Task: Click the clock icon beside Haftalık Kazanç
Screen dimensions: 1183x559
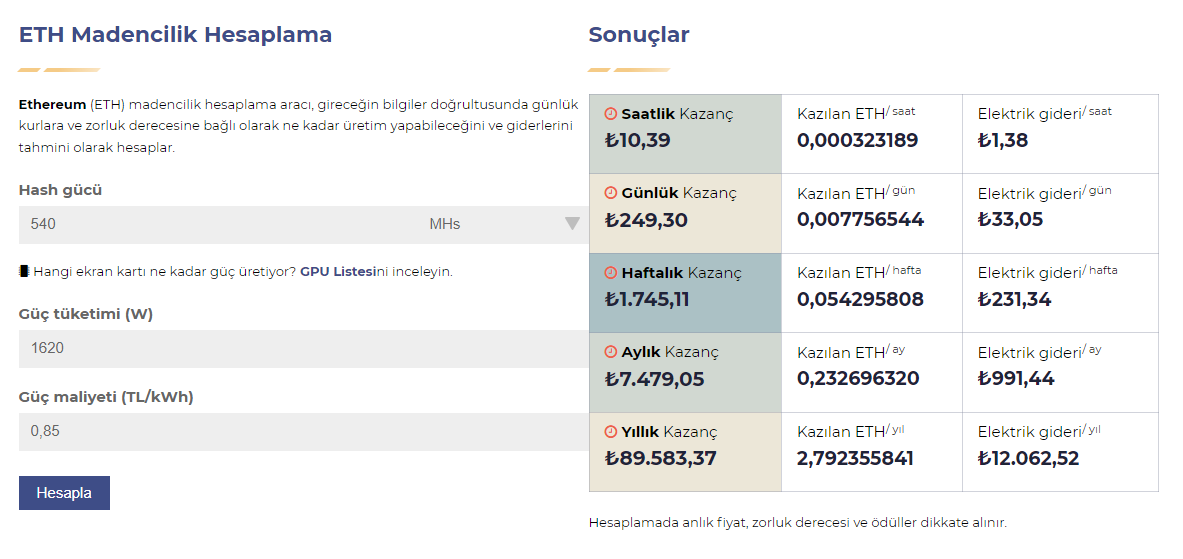Action: pyautogui.click(x=611, y=273)
